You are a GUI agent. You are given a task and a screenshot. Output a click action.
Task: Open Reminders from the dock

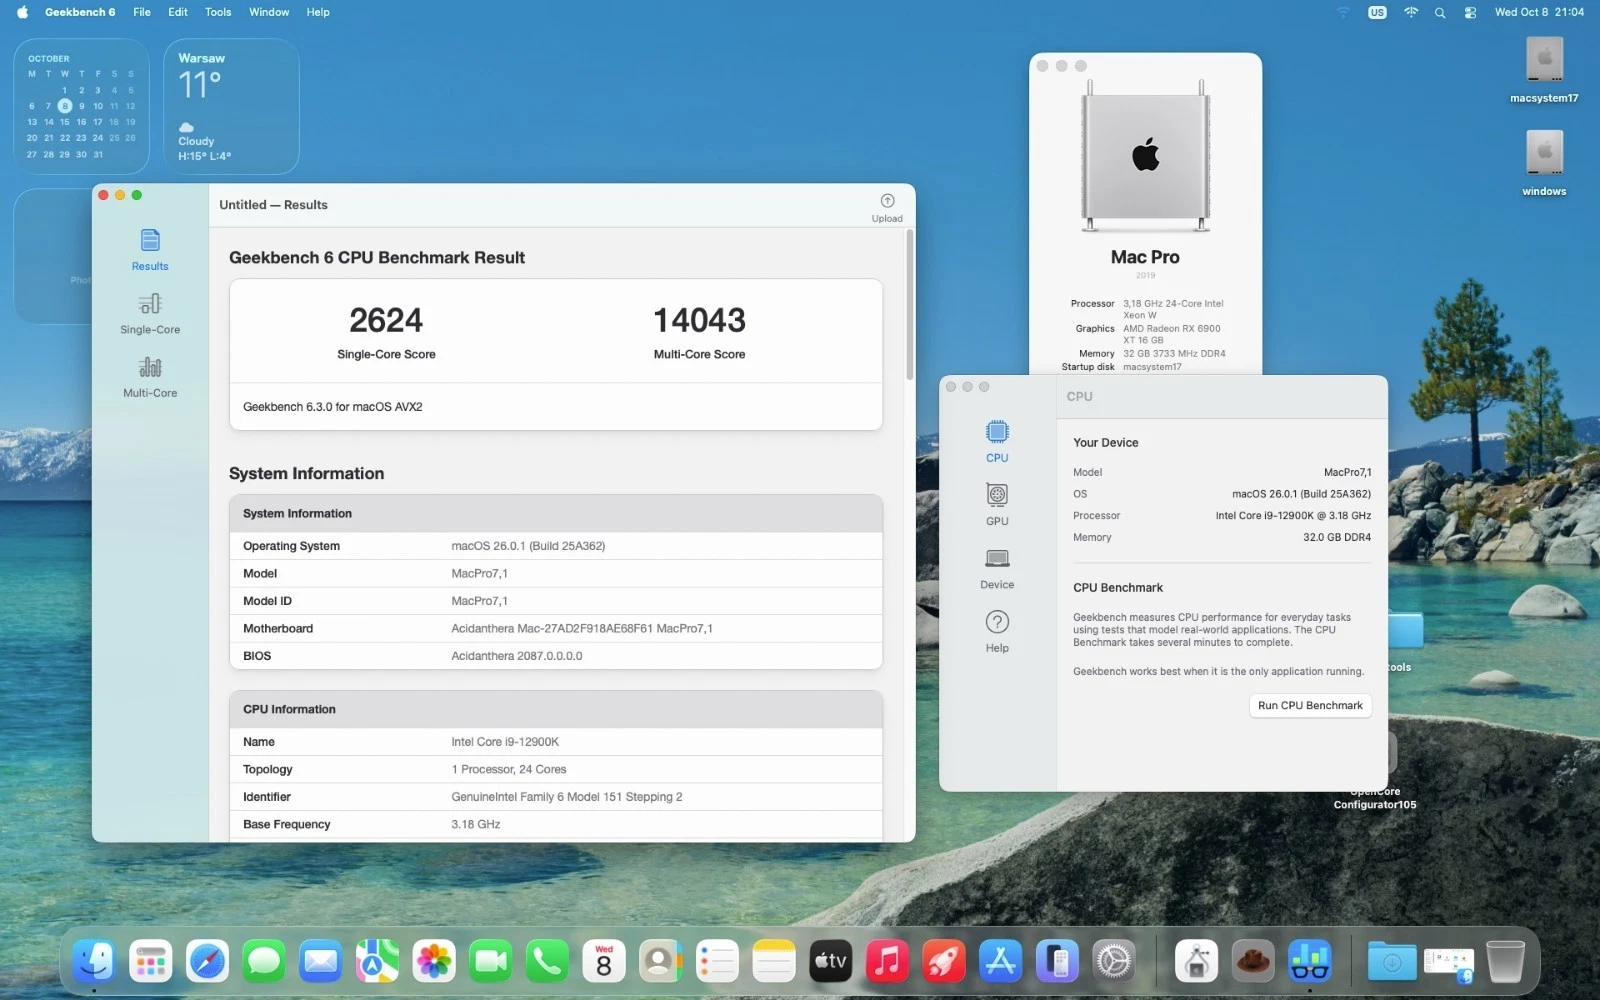point(717,962)
